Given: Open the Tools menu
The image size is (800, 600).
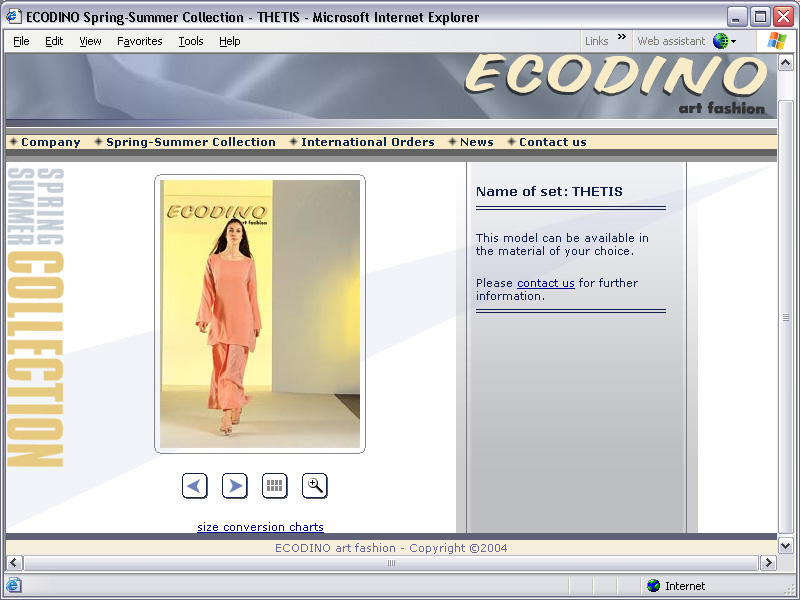Looking at the screenshot, I should (191, 41).
